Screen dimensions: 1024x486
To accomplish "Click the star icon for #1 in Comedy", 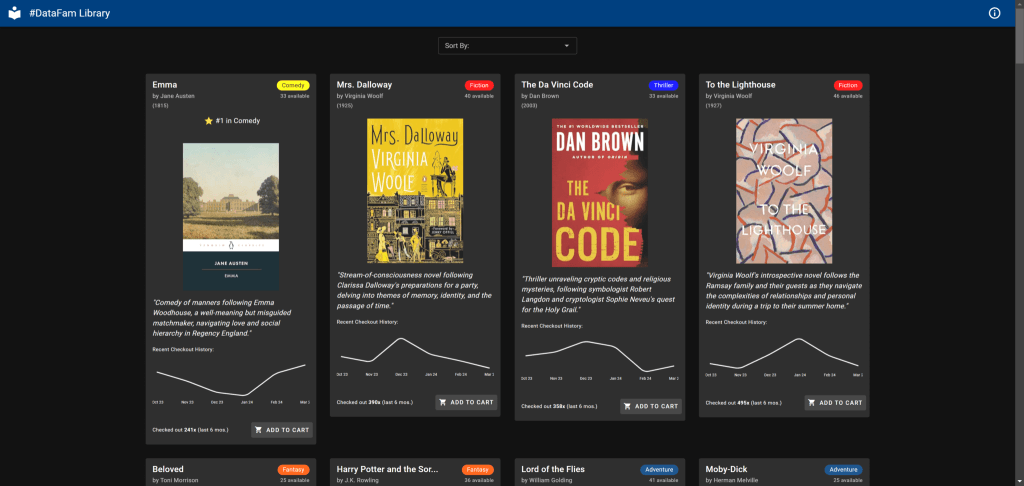I will [209, 121].
